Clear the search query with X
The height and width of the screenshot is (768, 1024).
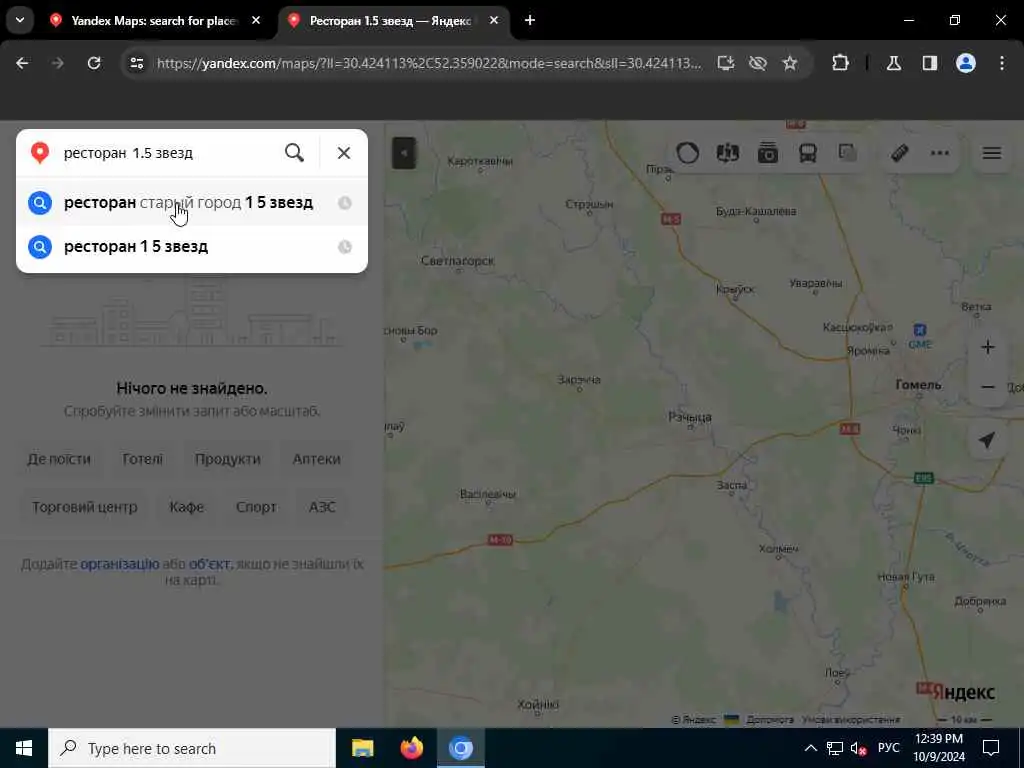coord(344,153)
